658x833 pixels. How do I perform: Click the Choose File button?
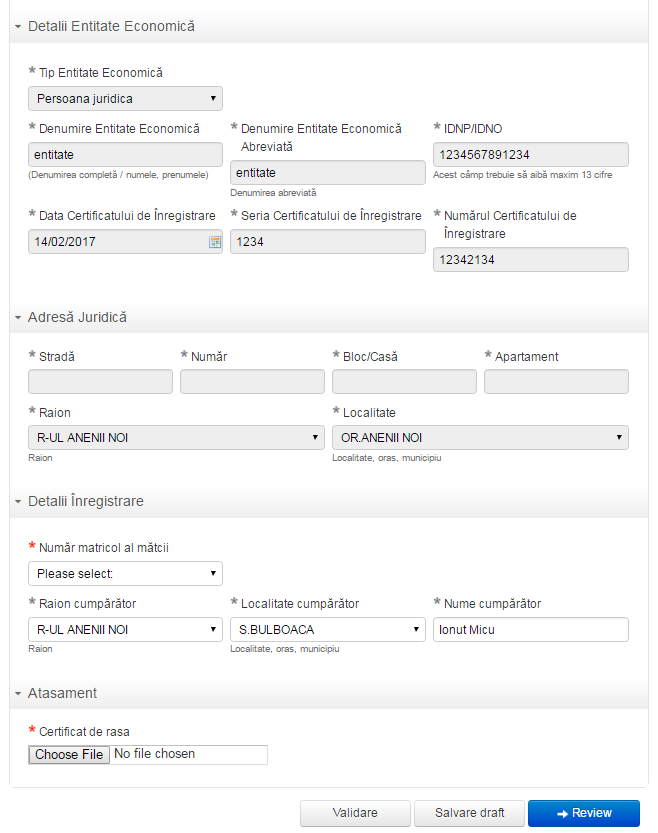(69, 754)
